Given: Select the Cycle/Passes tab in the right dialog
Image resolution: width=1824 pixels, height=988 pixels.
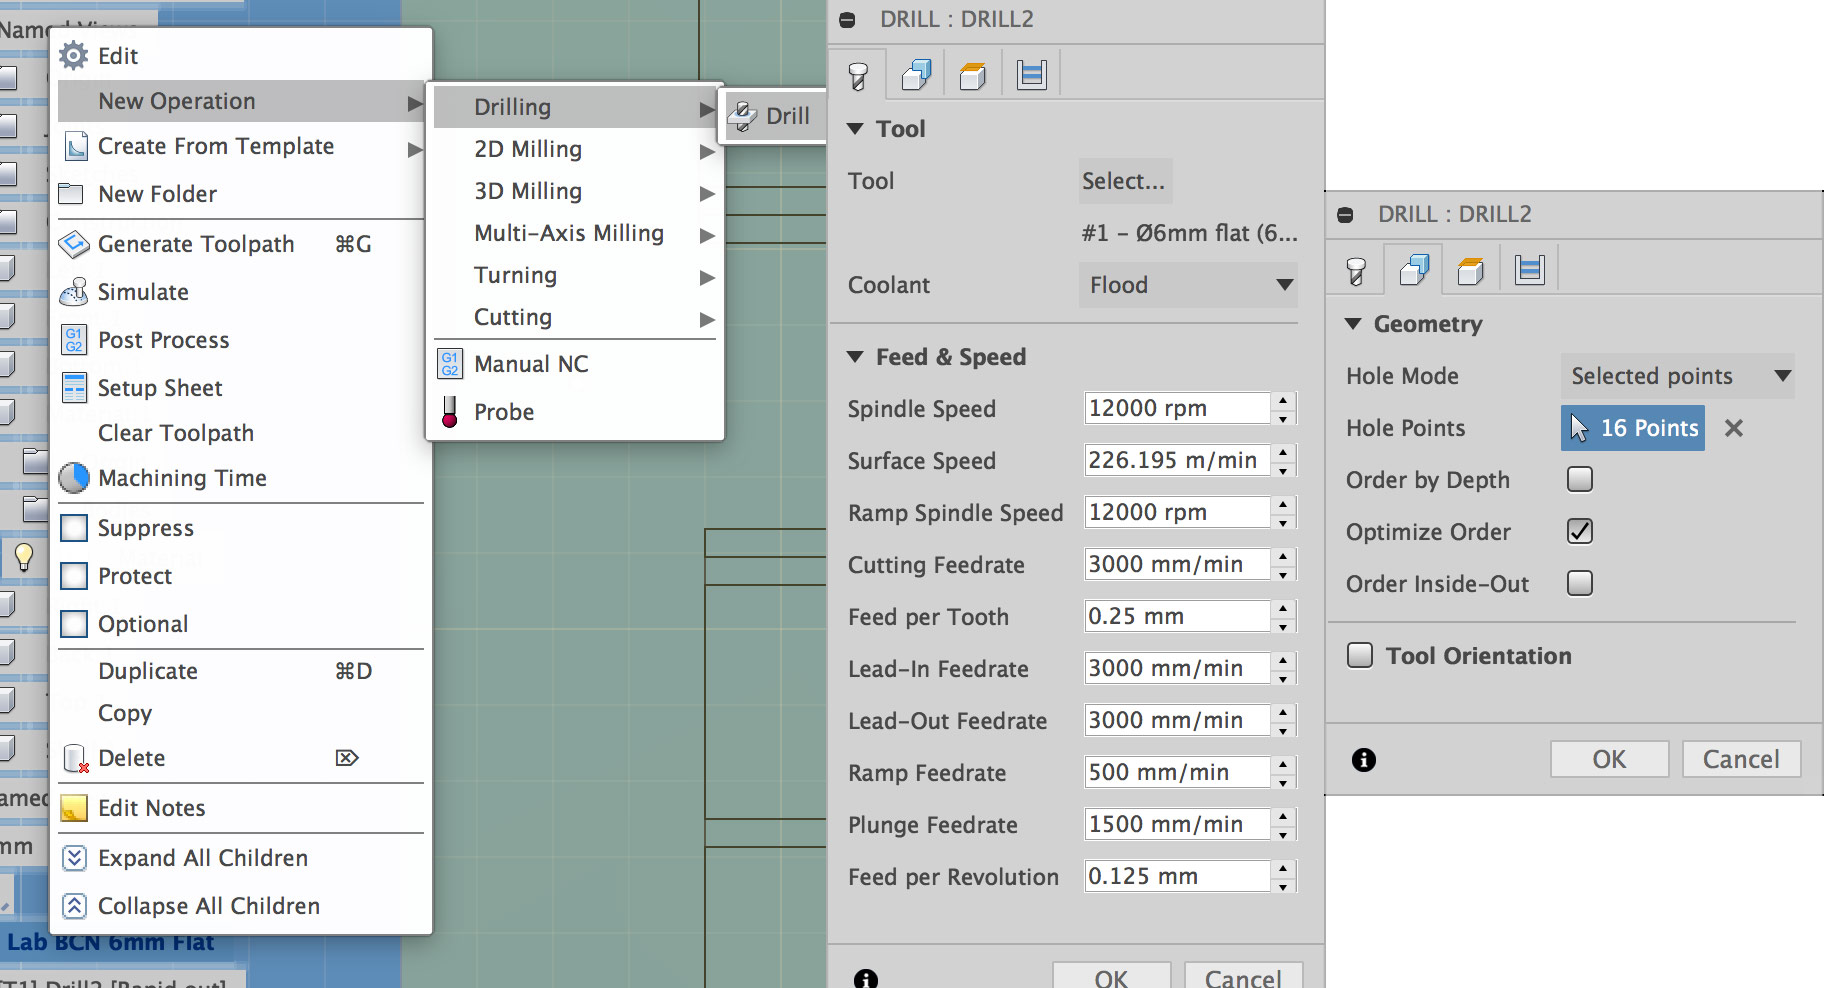Looking at the screenshot, I should (1529, 268).
